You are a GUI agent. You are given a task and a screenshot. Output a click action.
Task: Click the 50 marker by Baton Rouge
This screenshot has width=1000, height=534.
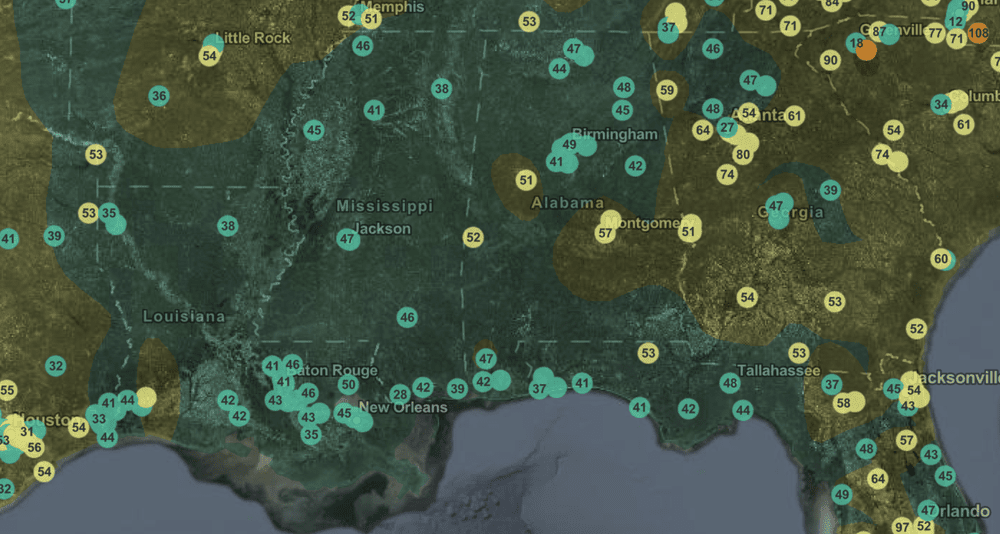[x=348, y=385]
